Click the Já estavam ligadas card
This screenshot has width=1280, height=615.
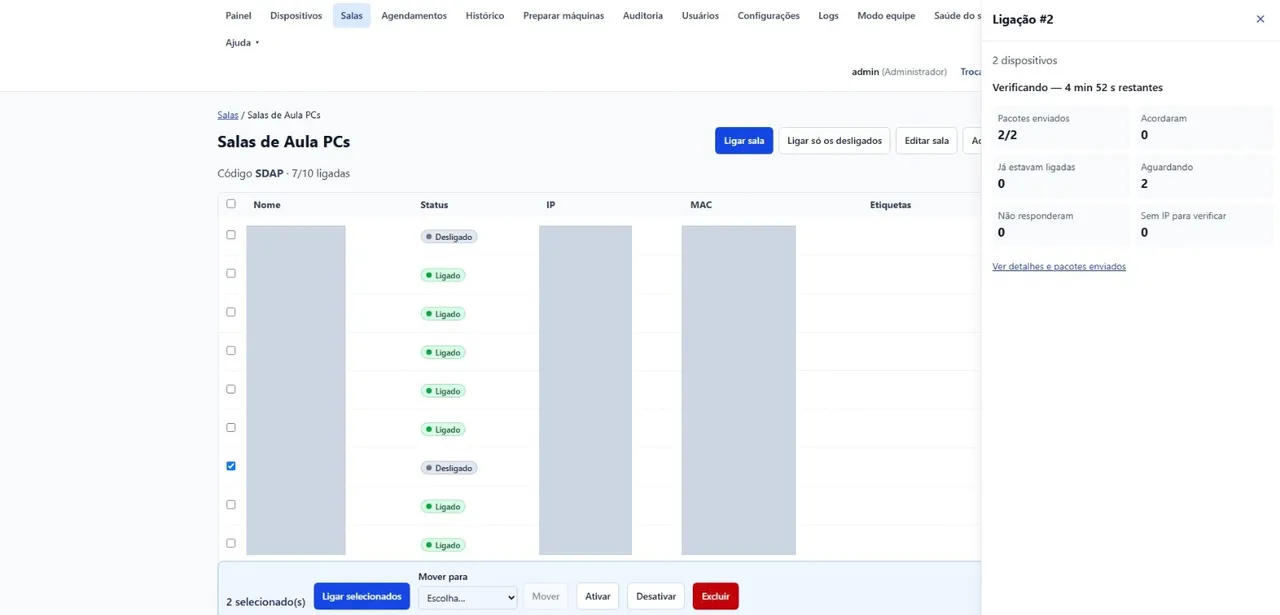(1060, 176)
